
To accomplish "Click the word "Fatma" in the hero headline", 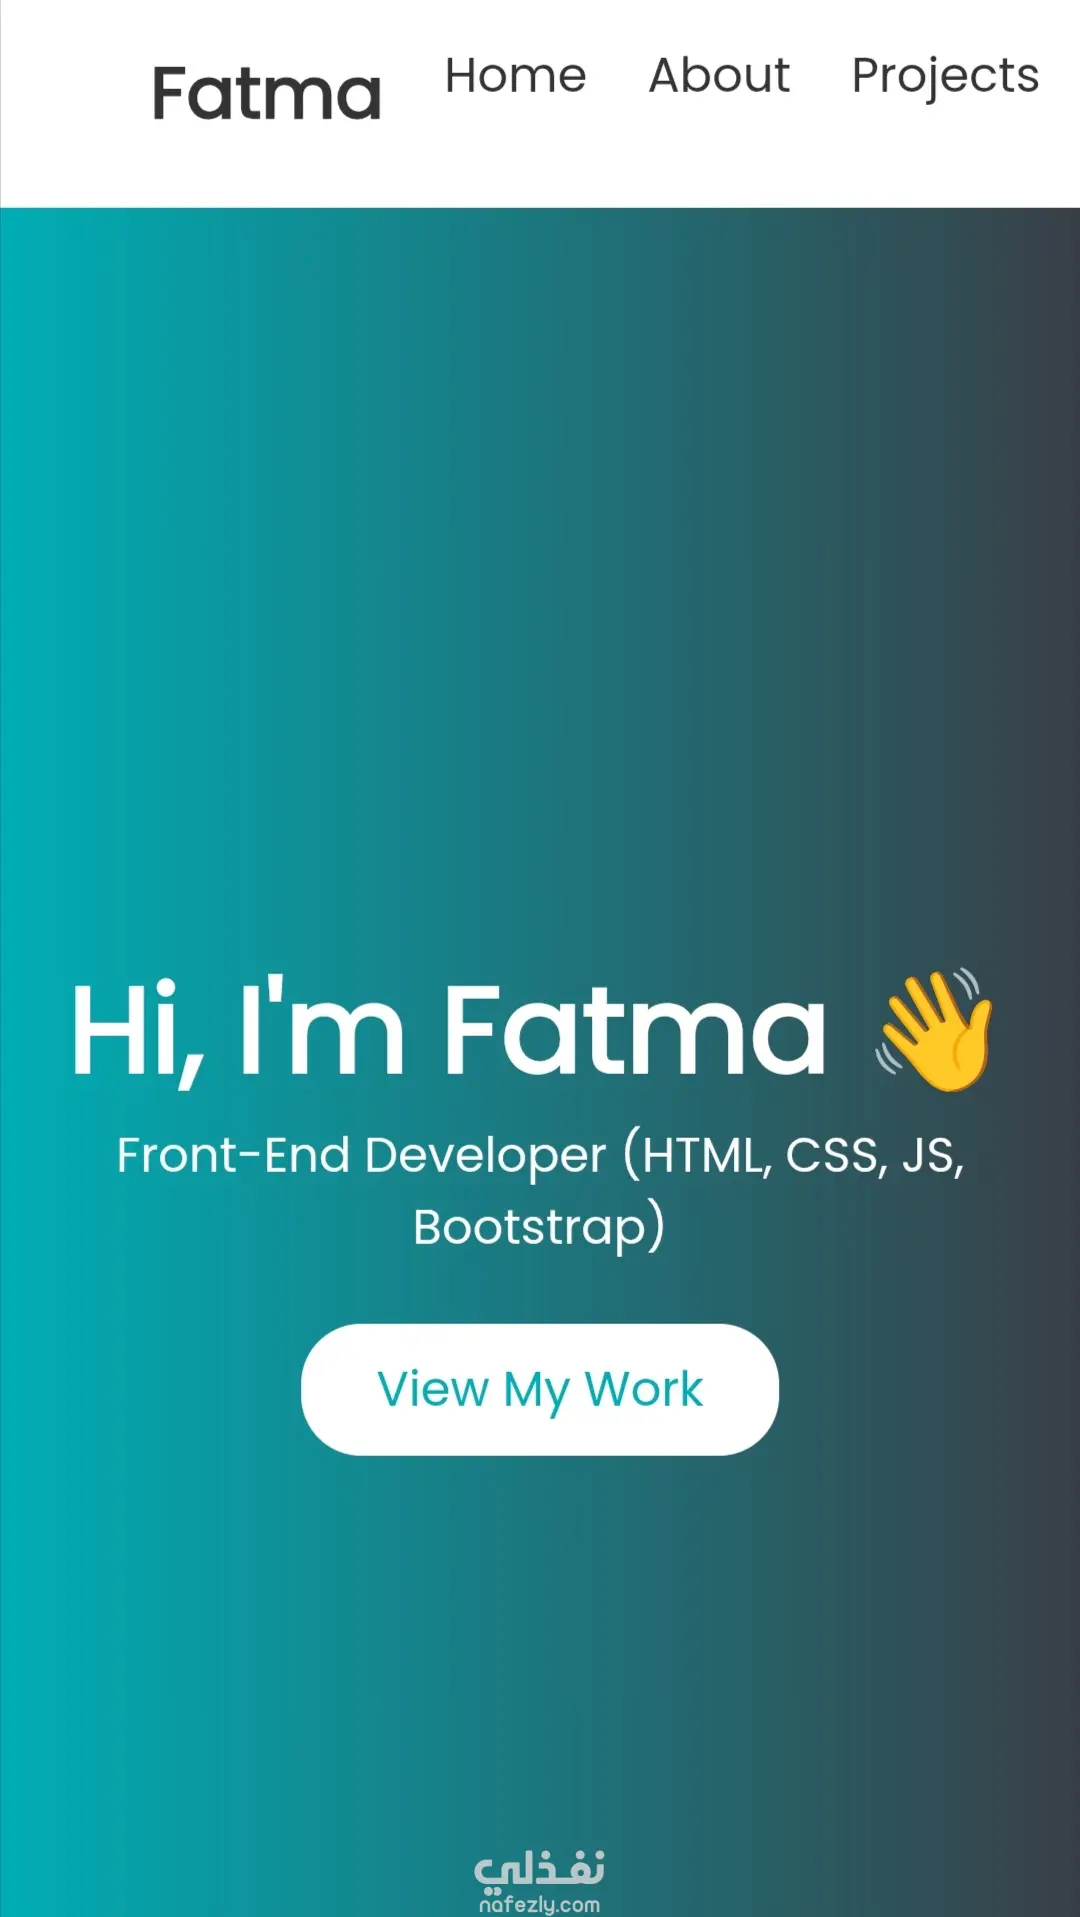I will tap(635, 1030).
